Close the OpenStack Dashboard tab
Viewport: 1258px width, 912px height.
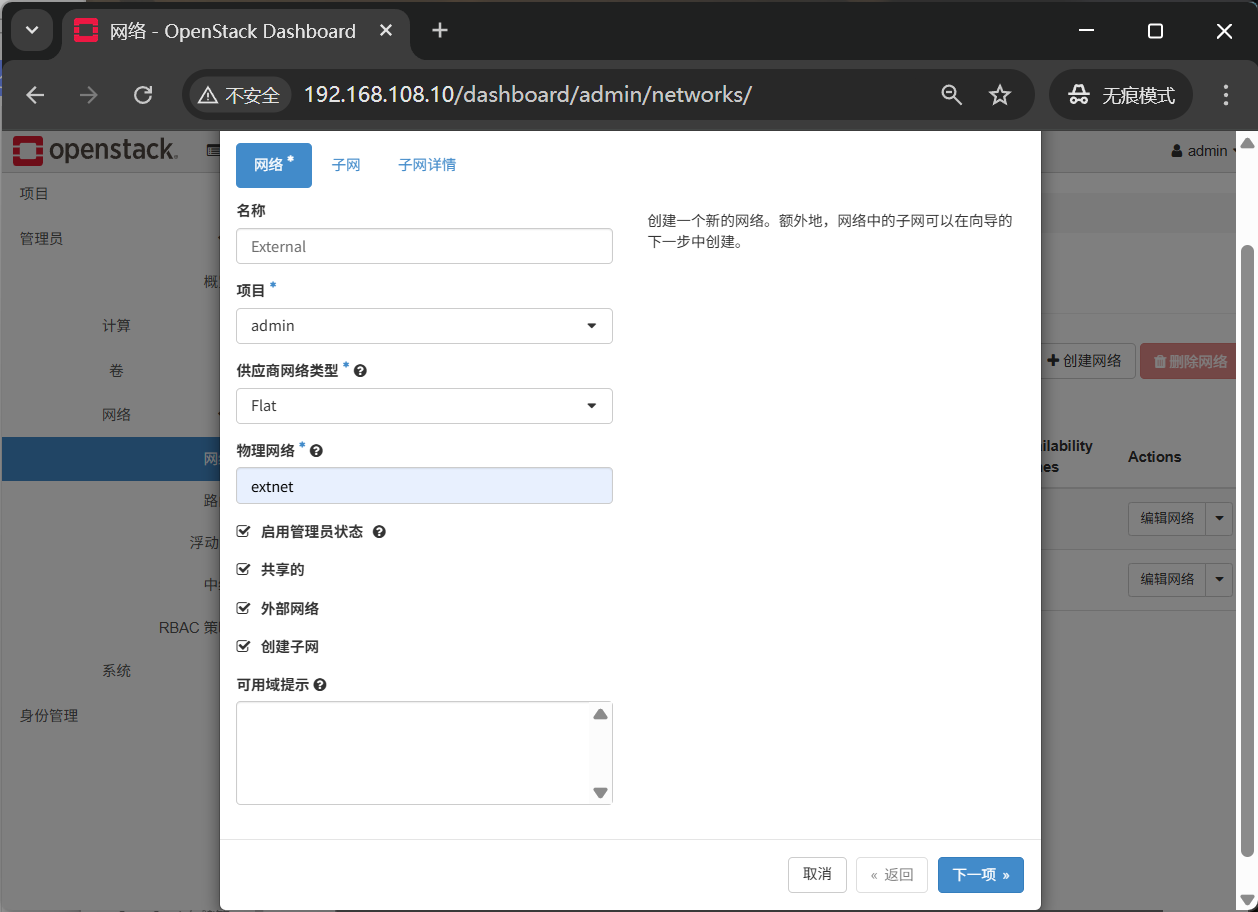(x=388, y=31)
